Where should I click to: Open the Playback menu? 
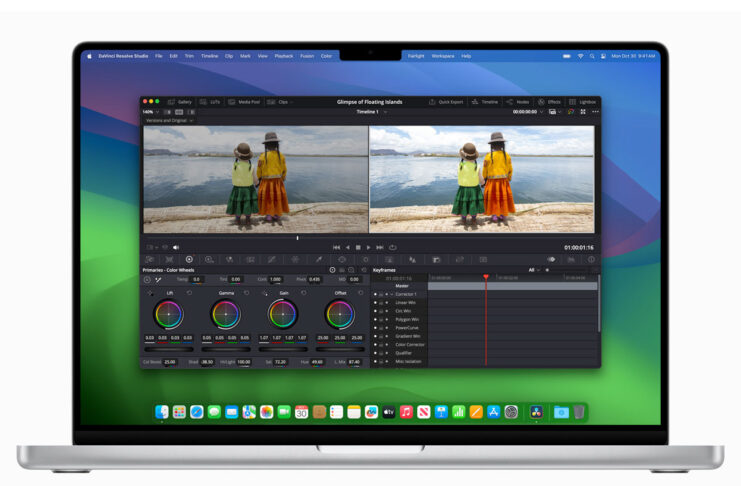coord(284,56)
